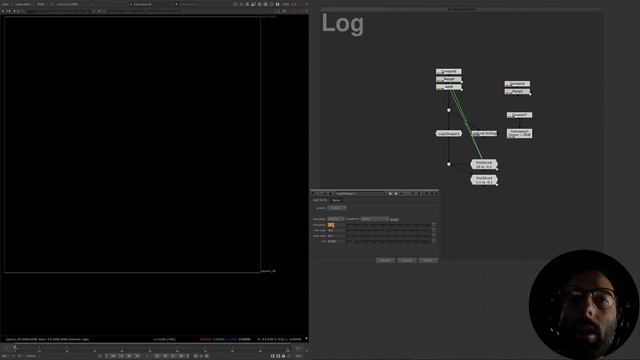This screenshot has height=360, width=640.
Task: Select the topmost node of the left stack
Action: click(x=449, y=71)
